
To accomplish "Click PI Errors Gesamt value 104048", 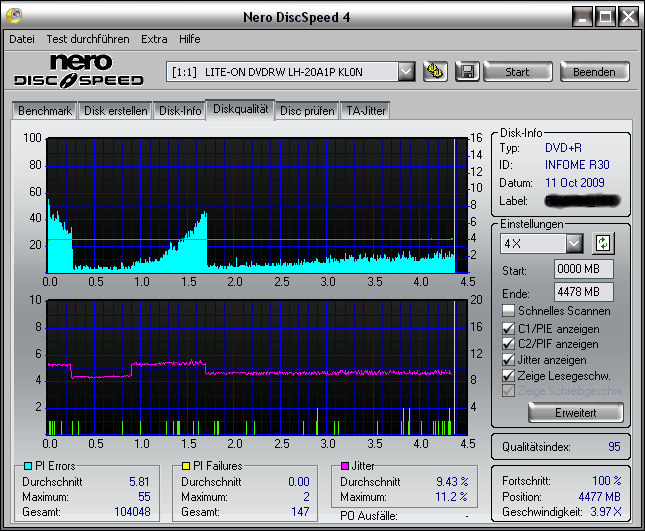I will tap(132, 512).
